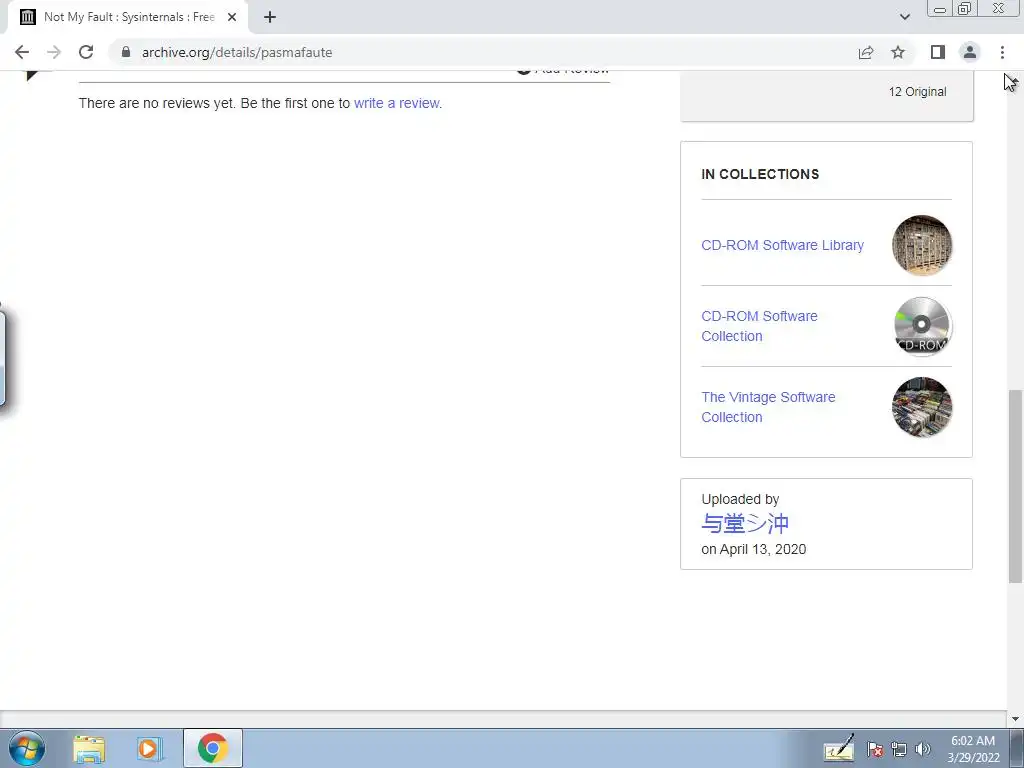1024x768 pixels.
Task: Share this page from the address bar
Action: (866, 52)
